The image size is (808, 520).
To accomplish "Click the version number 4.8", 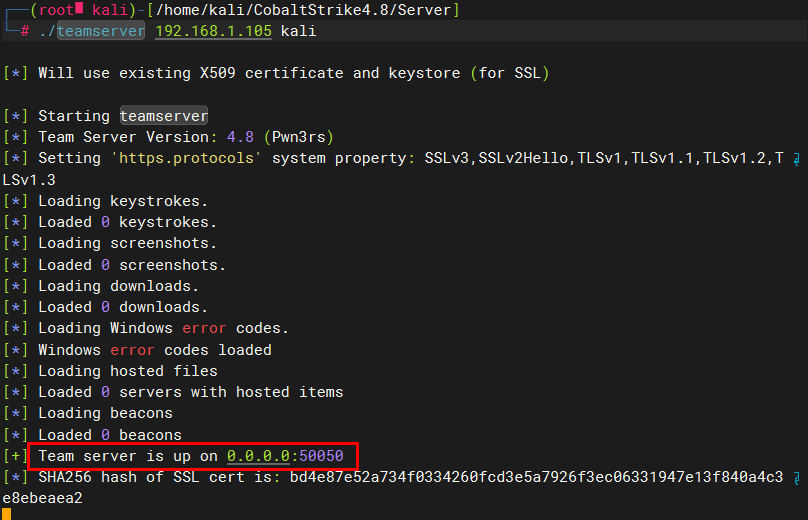I will pyautogui.click(x=240, y=137).
